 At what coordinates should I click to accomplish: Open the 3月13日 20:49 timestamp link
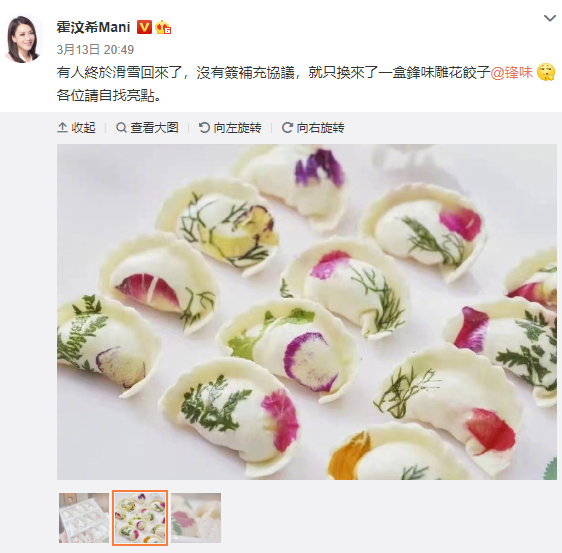95,49
